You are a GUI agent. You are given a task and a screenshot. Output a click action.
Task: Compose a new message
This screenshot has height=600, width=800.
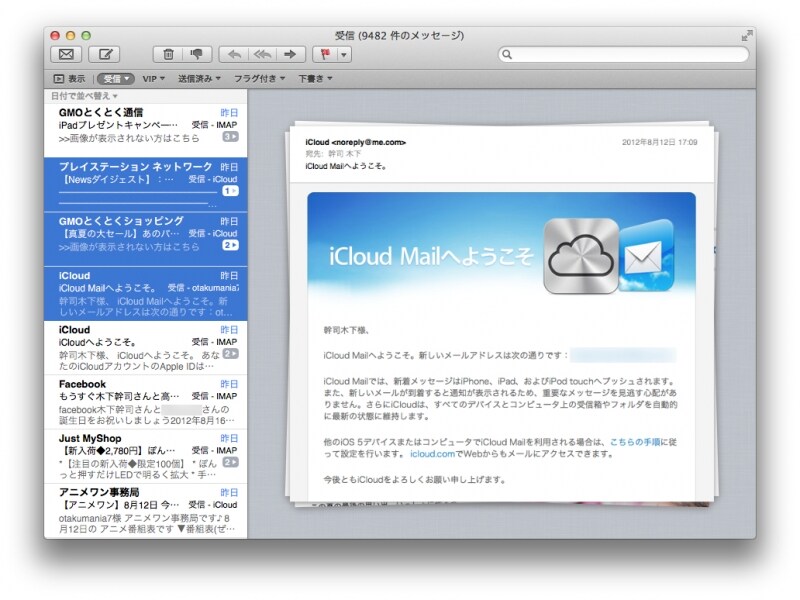coord(104,55)
